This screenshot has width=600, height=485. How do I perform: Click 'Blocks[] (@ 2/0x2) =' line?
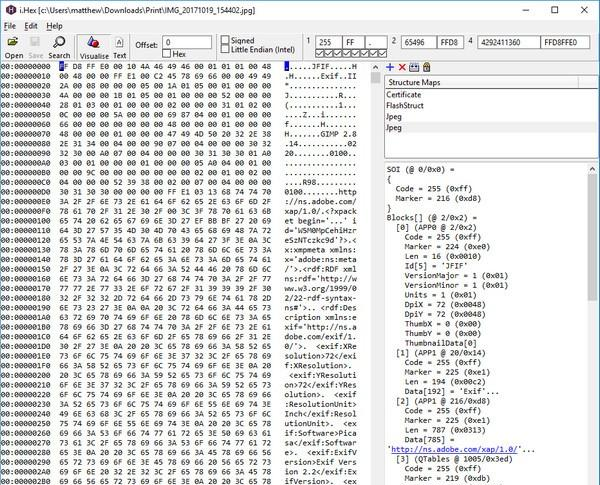point(431,217)
